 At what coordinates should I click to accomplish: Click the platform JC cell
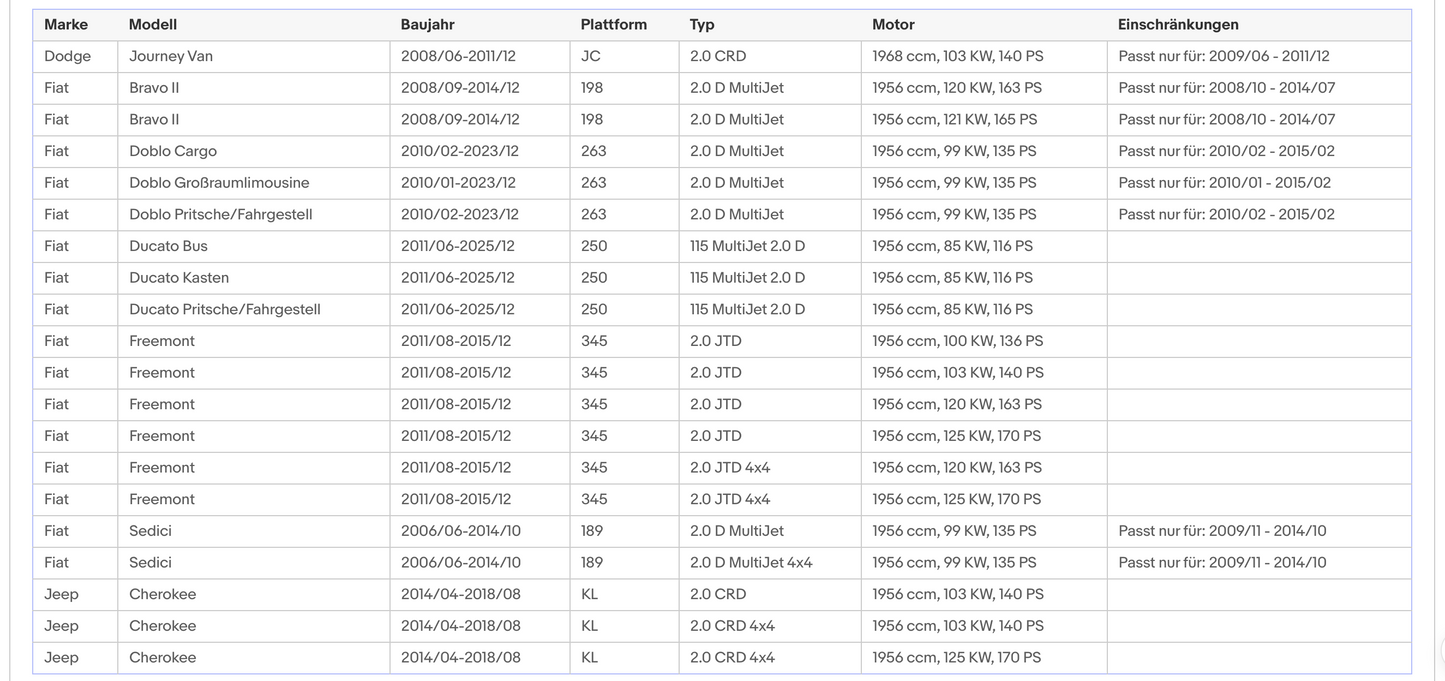click(624, 57)
